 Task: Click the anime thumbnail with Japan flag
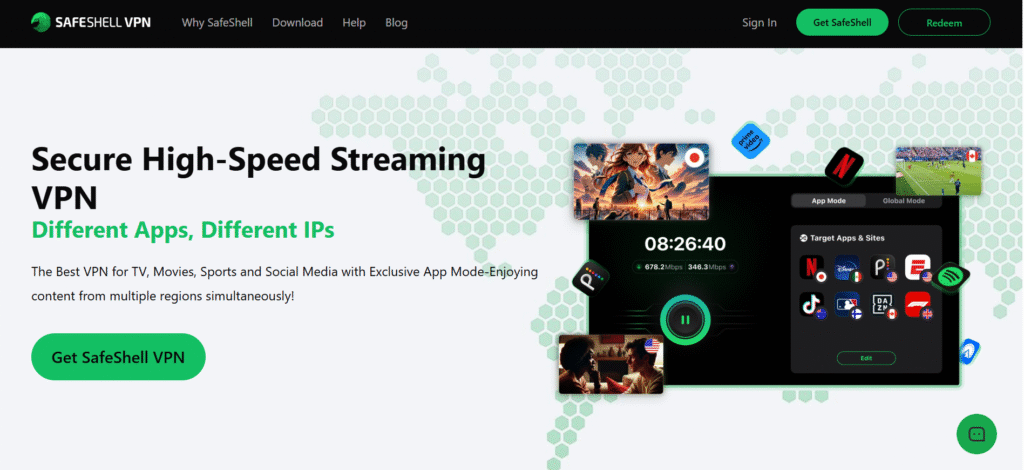tap(641, 181)
